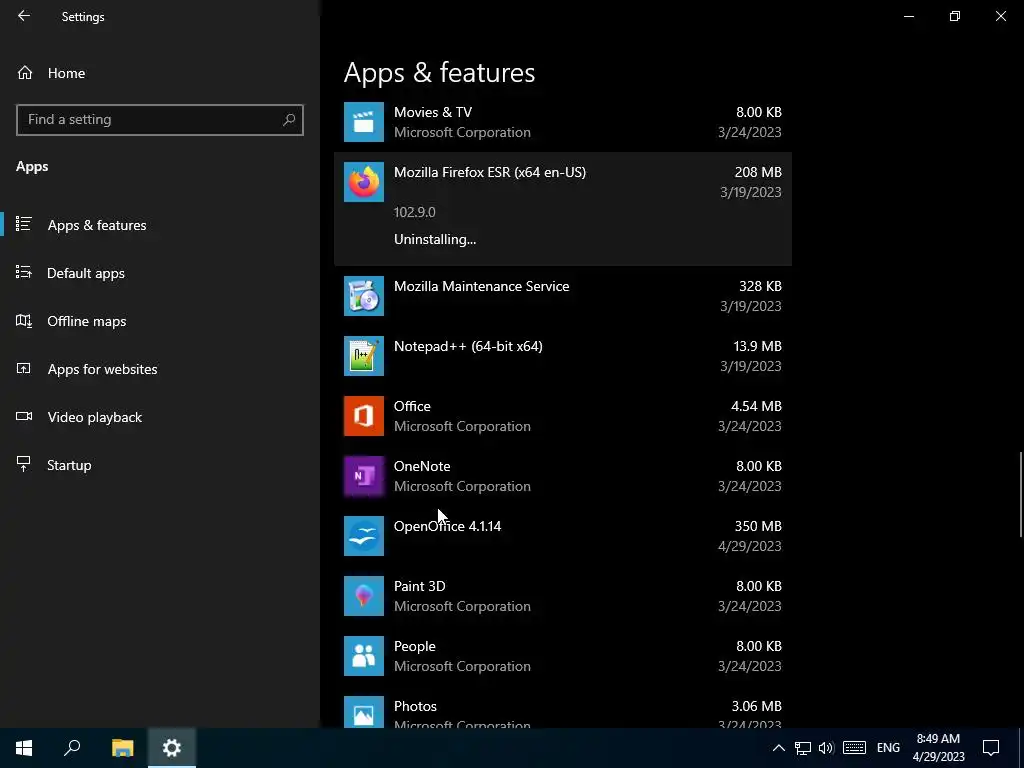Click the Apps & features page heading

pyautogui.click(x=440, y=72)
